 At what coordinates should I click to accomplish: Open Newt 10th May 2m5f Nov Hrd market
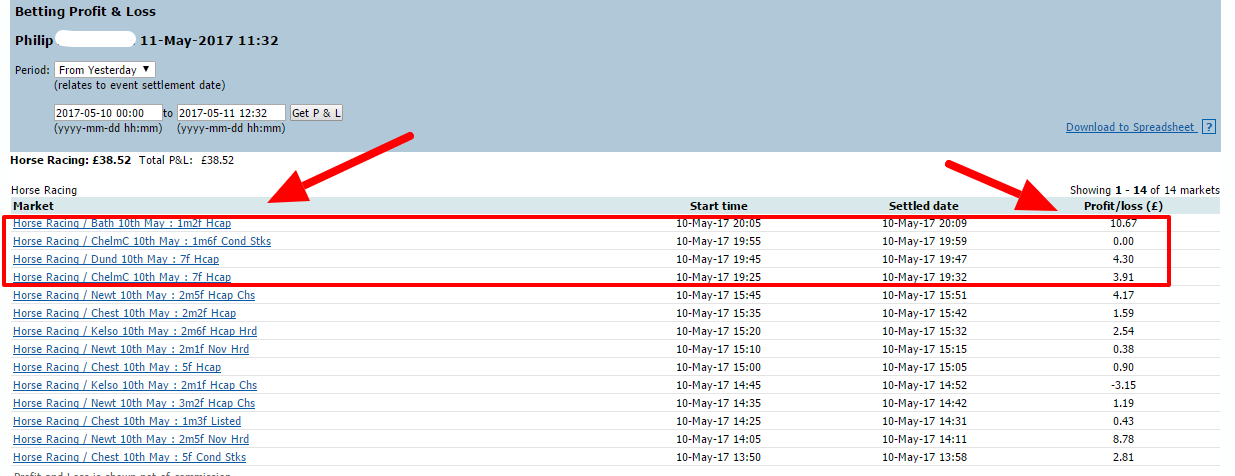click(x=131, y=439)
